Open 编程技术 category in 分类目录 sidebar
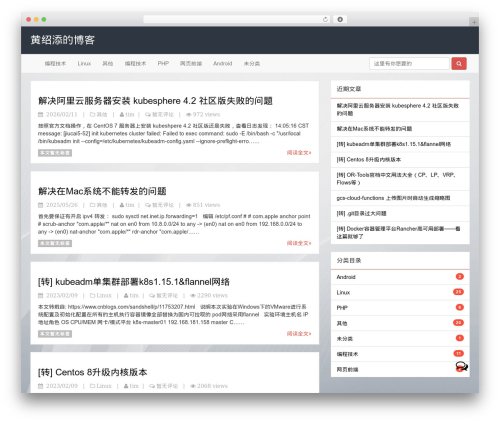This screenshot has height=423, width=500. pyautogui.click(x=347, y=354)
